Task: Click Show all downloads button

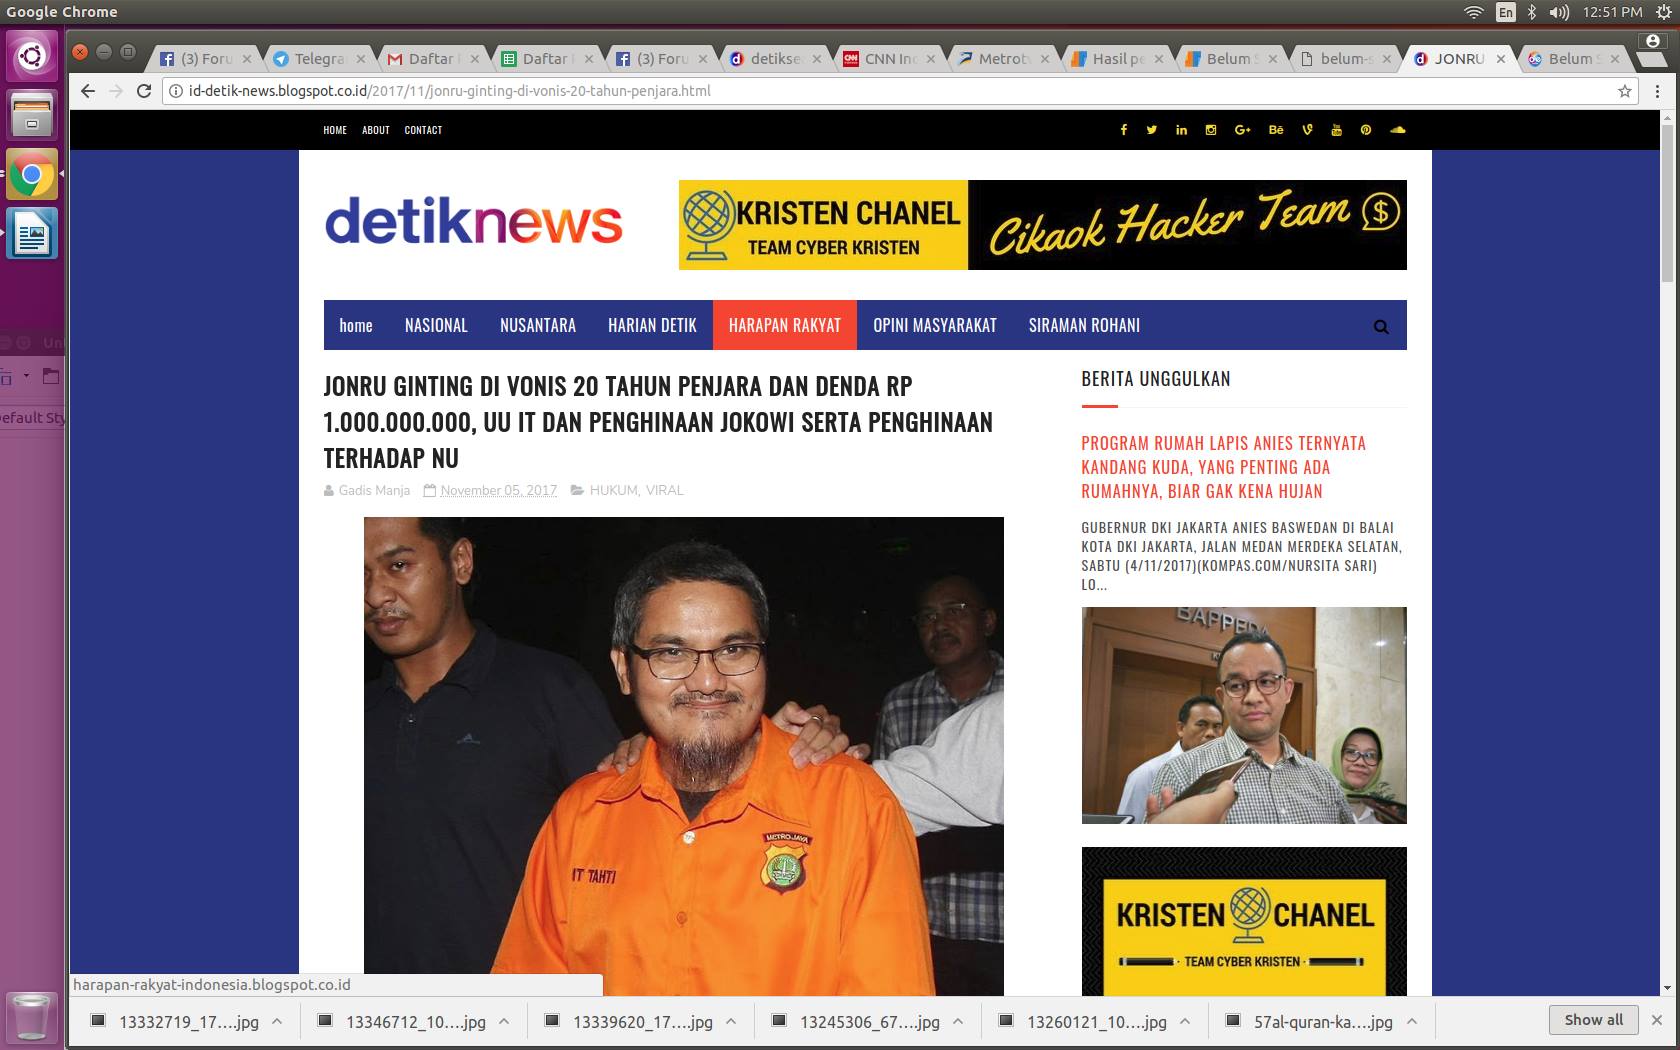Action: (x=1593, y=1020)
